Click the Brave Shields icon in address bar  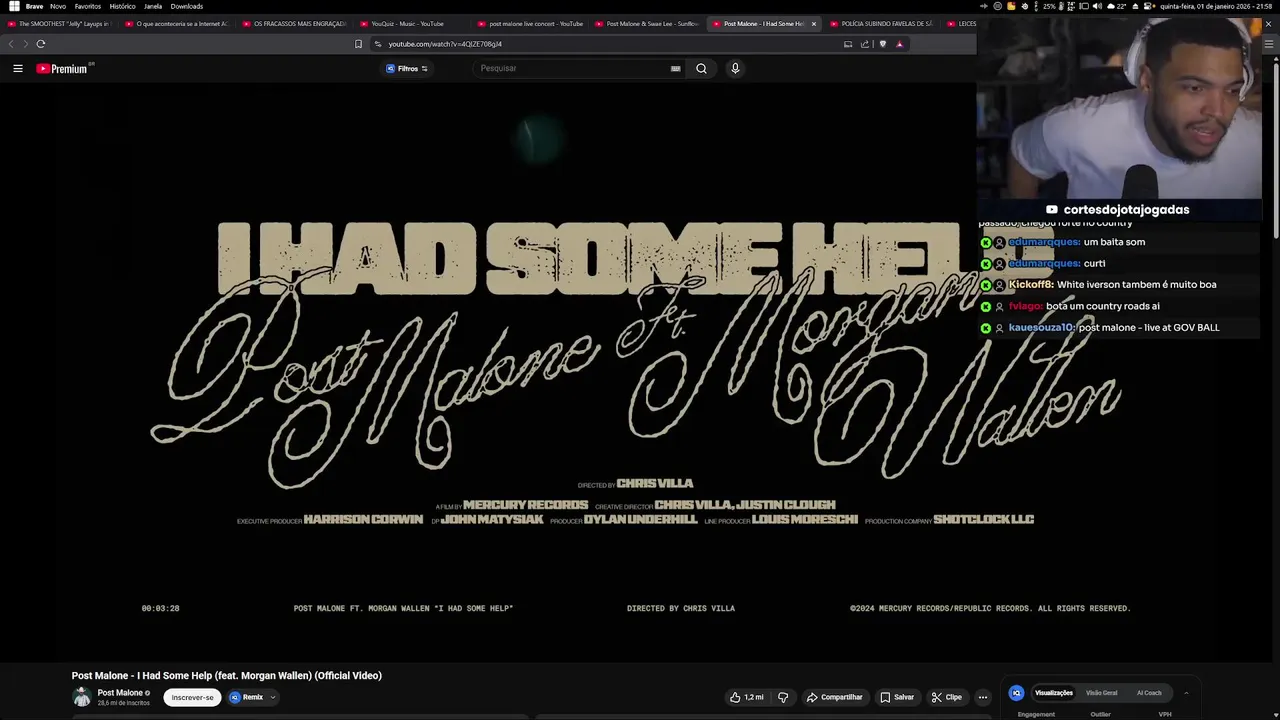[883, 43]
